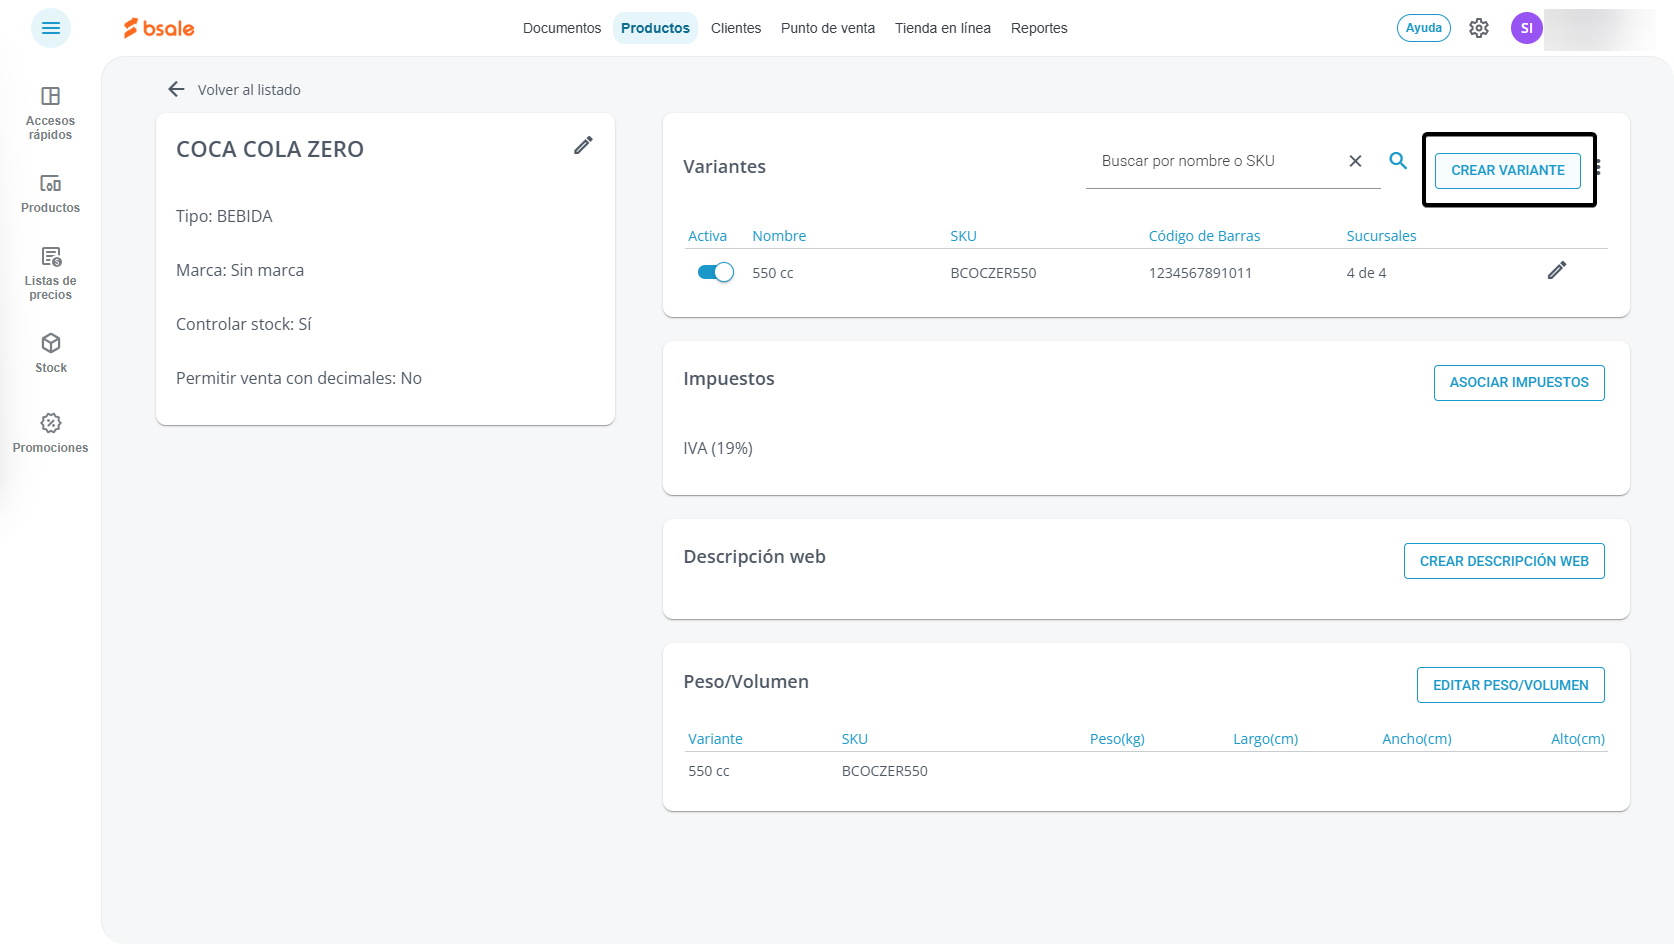Viewport: 1674px width, 944px height.
Task: Click CREAR DESCRIPCIÓN WEB button
Action: (x=1504, y=561)
